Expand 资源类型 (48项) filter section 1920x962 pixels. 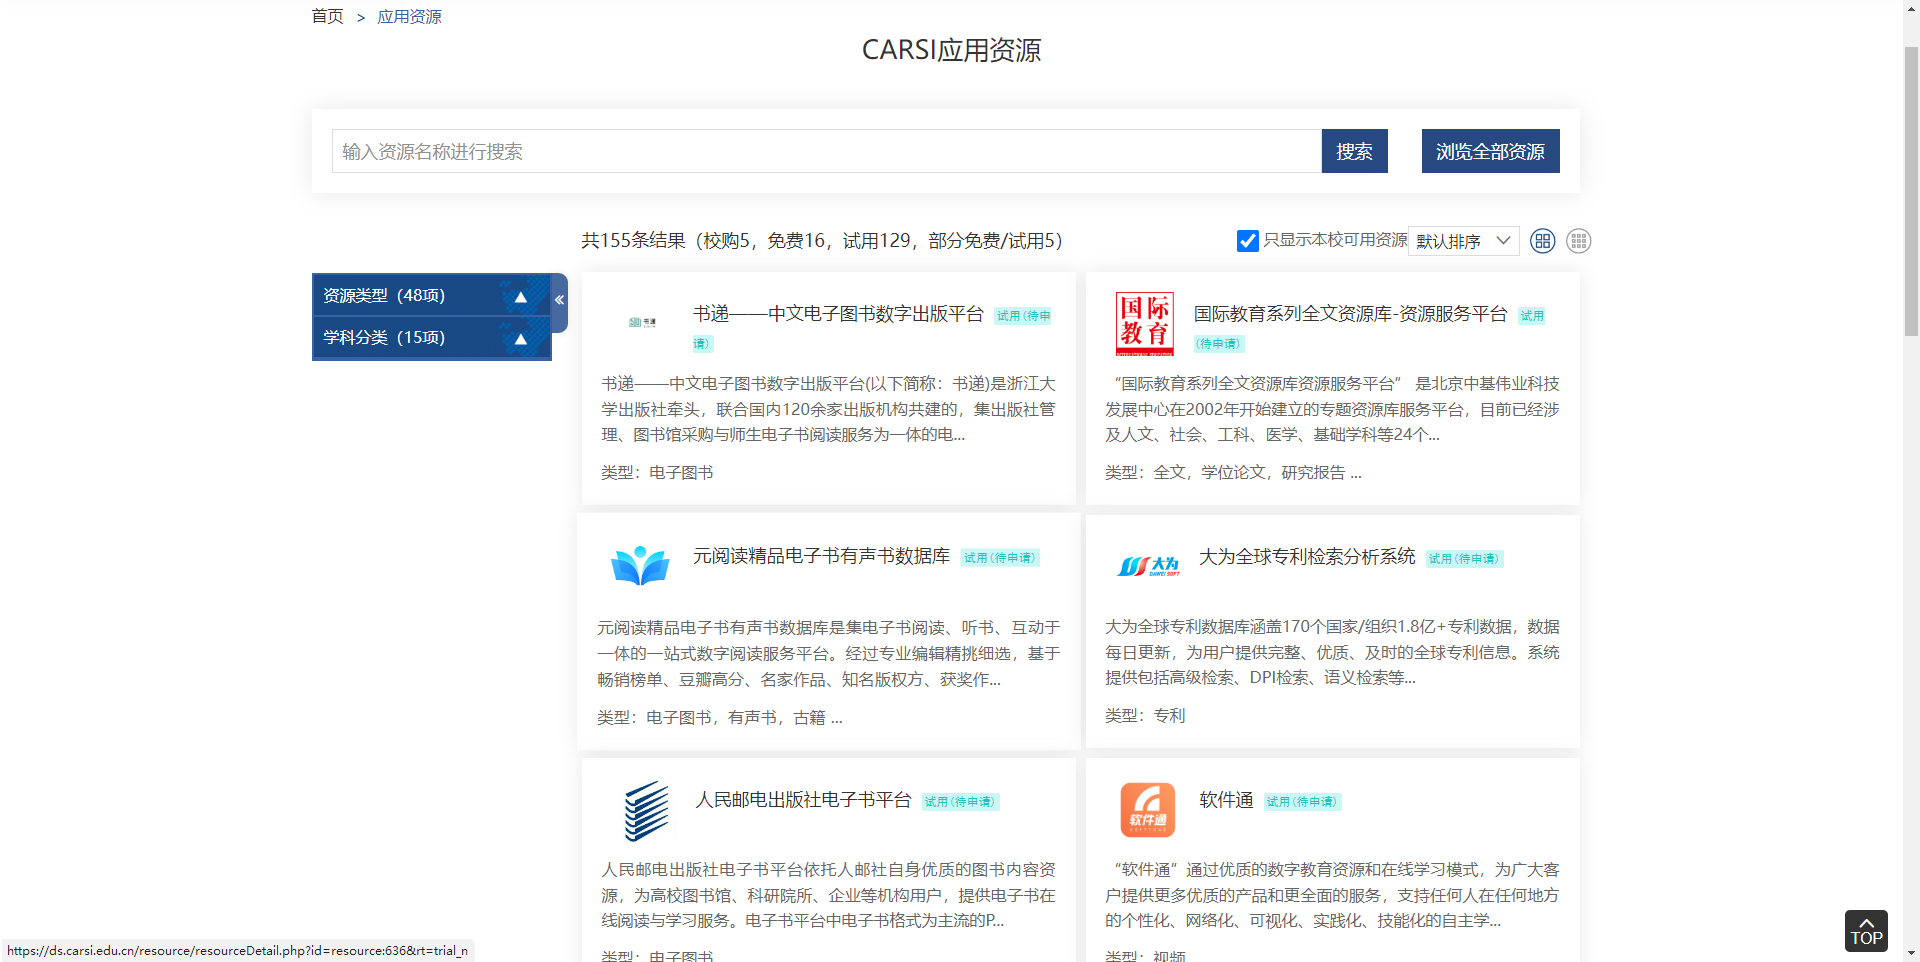coord(431,296)
